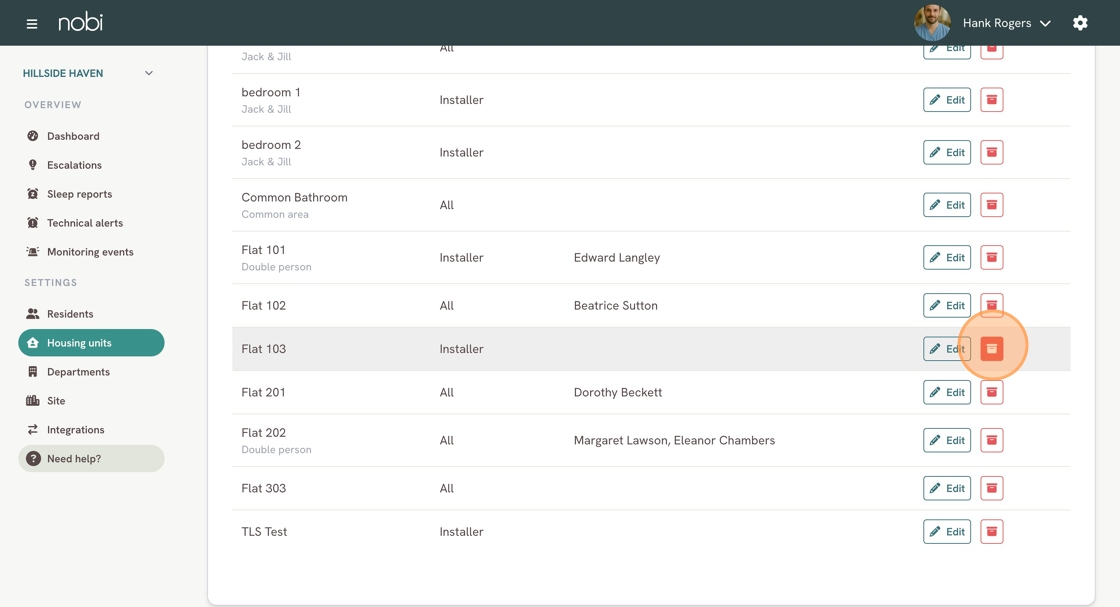Open the hamburger menu icon
This screenshot has width=1120, height=607.
(32, 23)
